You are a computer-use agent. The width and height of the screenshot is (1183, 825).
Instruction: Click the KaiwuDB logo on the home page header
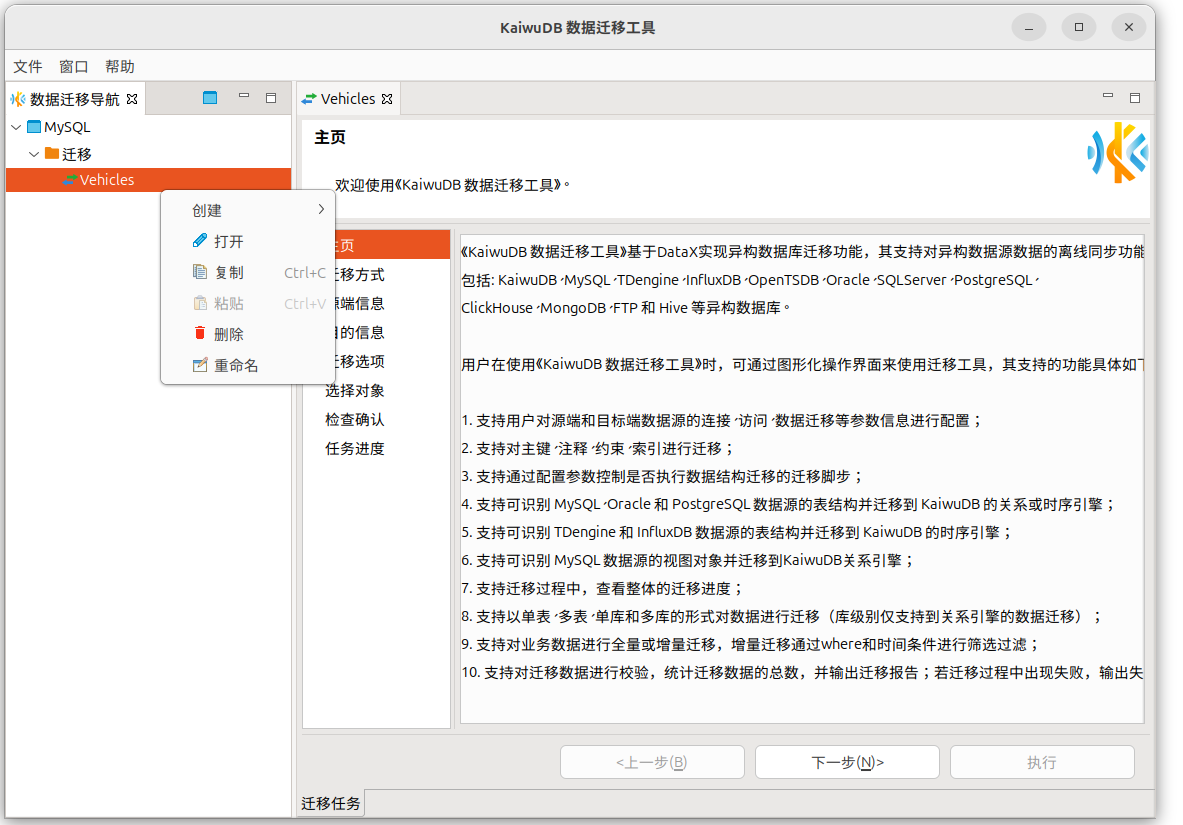[1118, 153]
